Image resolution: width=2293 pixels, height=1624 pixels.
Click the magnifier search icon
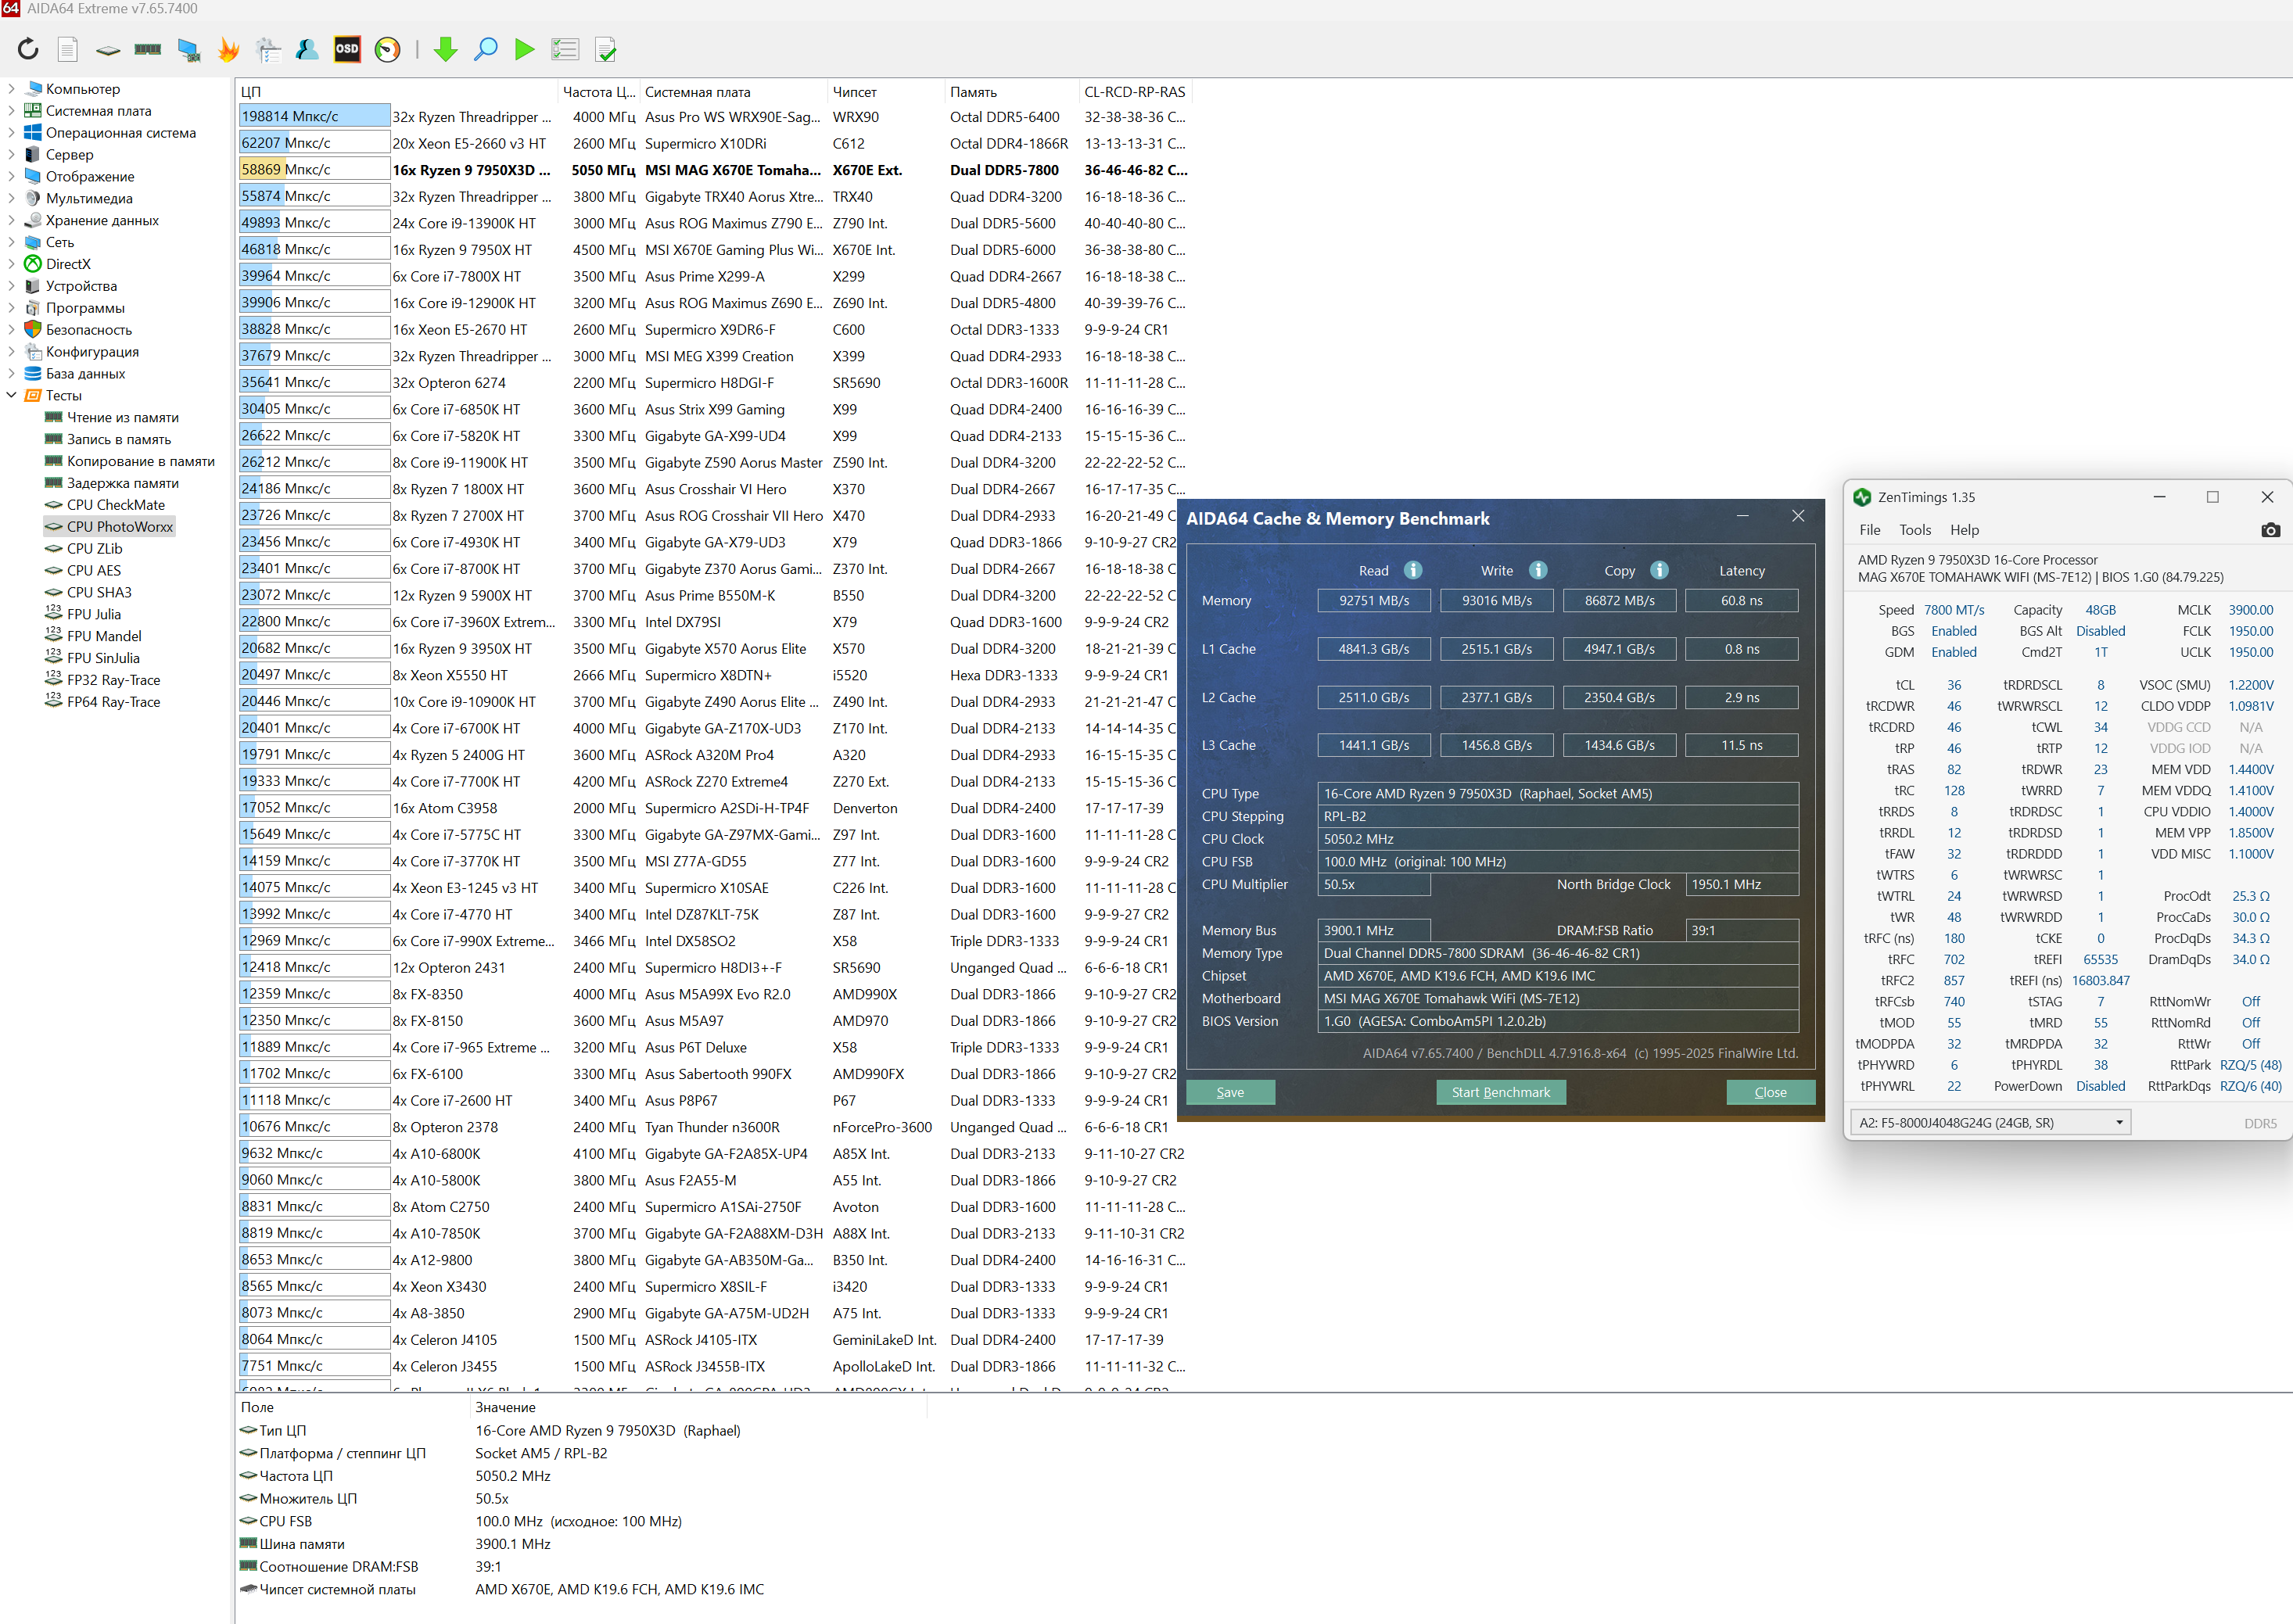486,49
